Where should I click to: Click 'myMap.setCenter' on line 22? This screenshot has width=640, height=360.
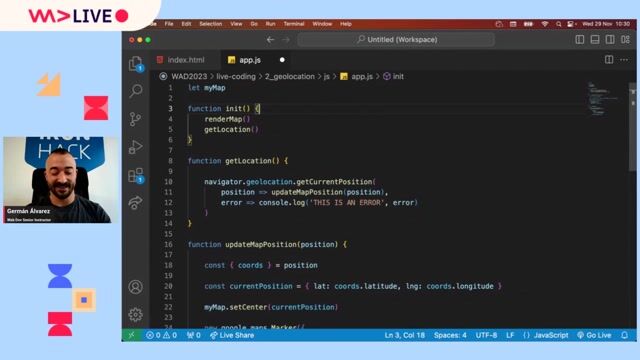tap(236, 307)
